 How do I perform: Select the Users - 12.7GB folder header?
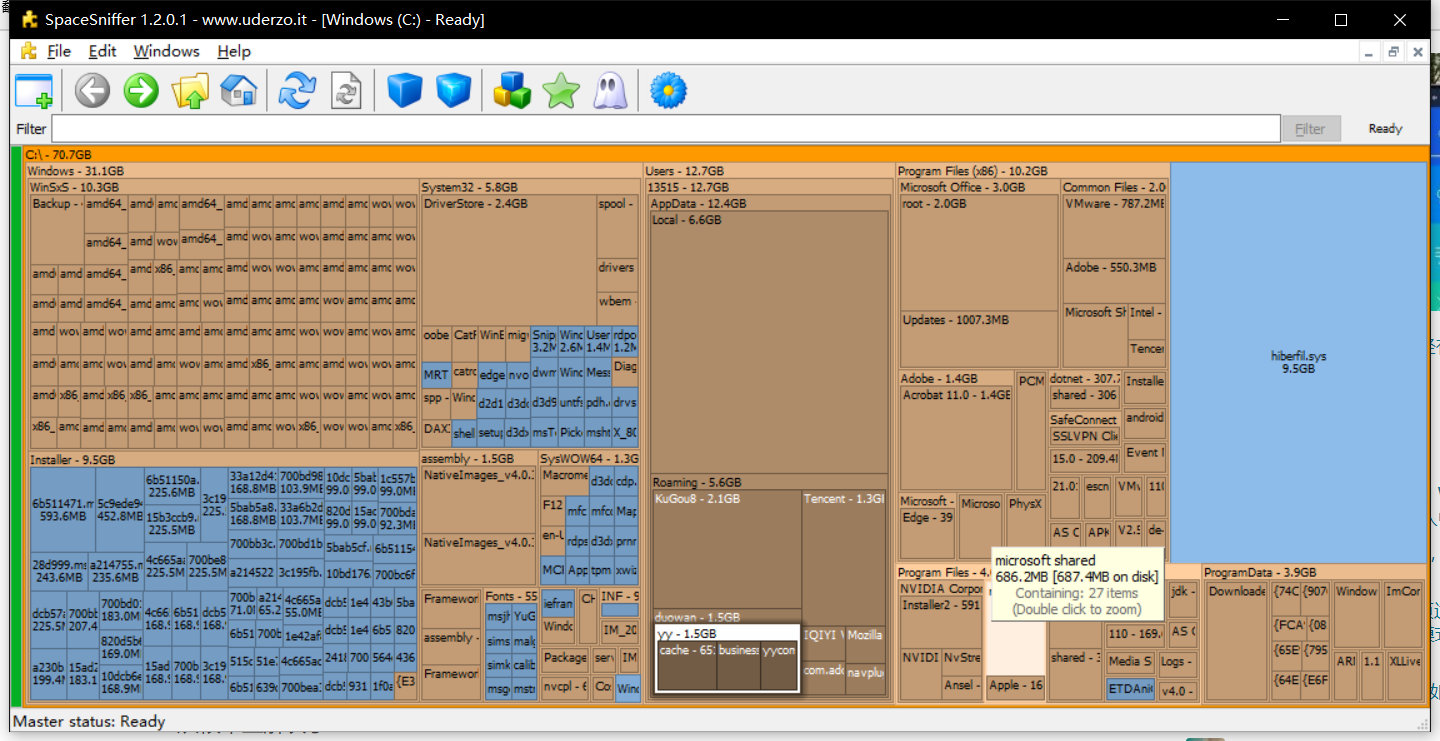(768, 171)
